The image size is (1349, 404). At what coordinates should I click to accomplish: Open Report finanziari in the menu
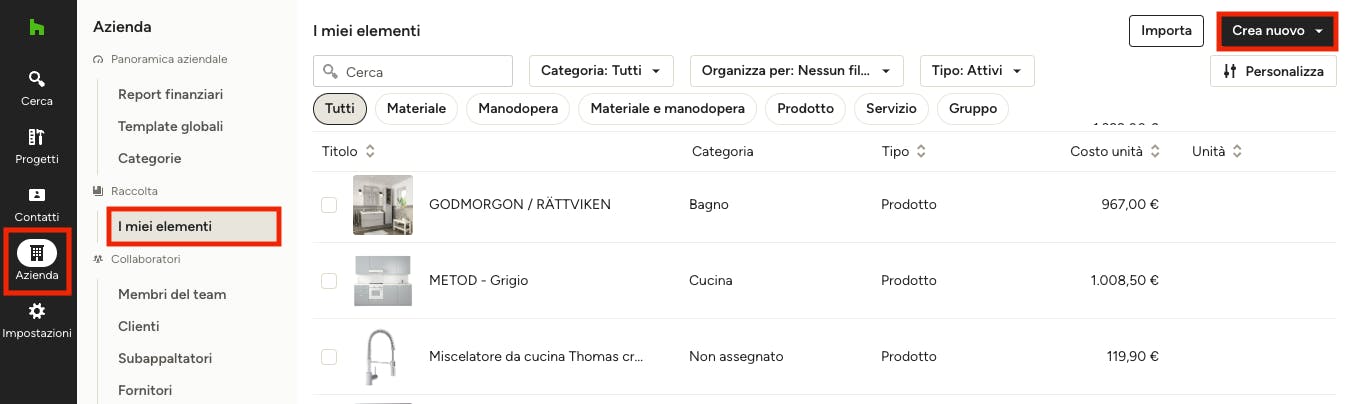click(170, 94)
